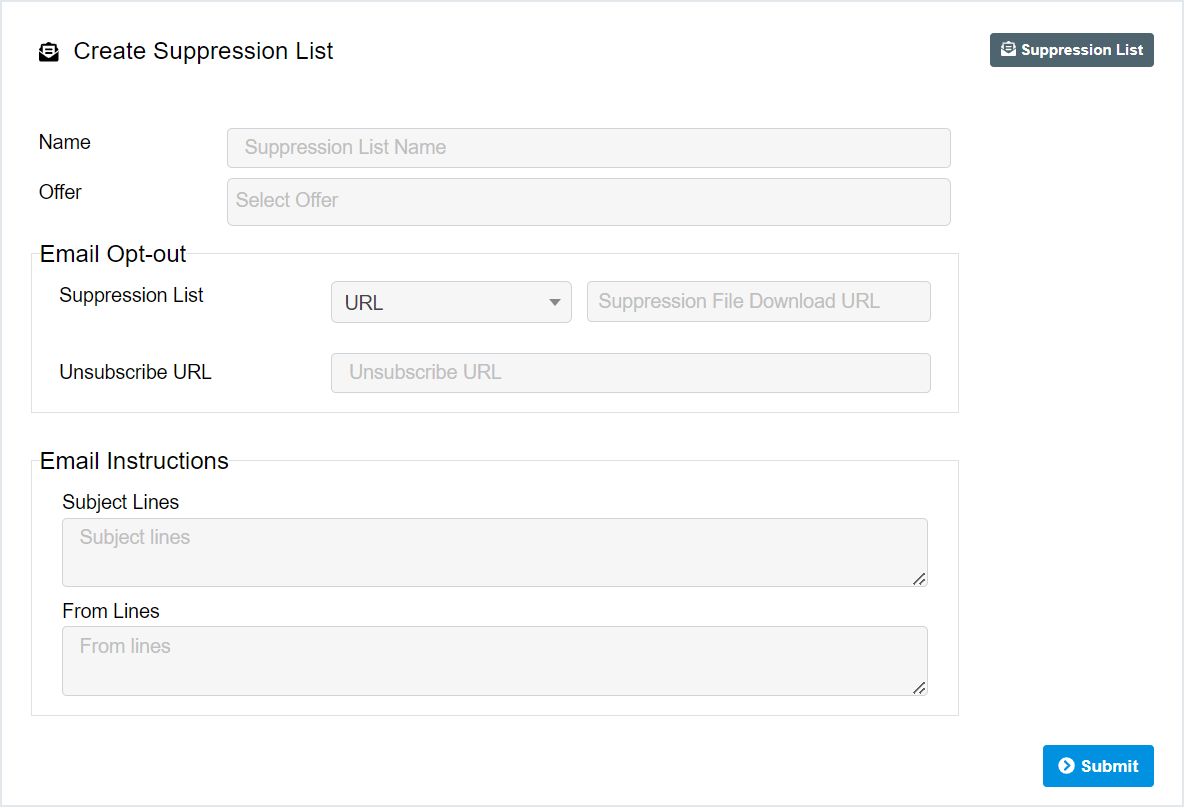Open the URL suppression type dropdown

click(450, 302)
